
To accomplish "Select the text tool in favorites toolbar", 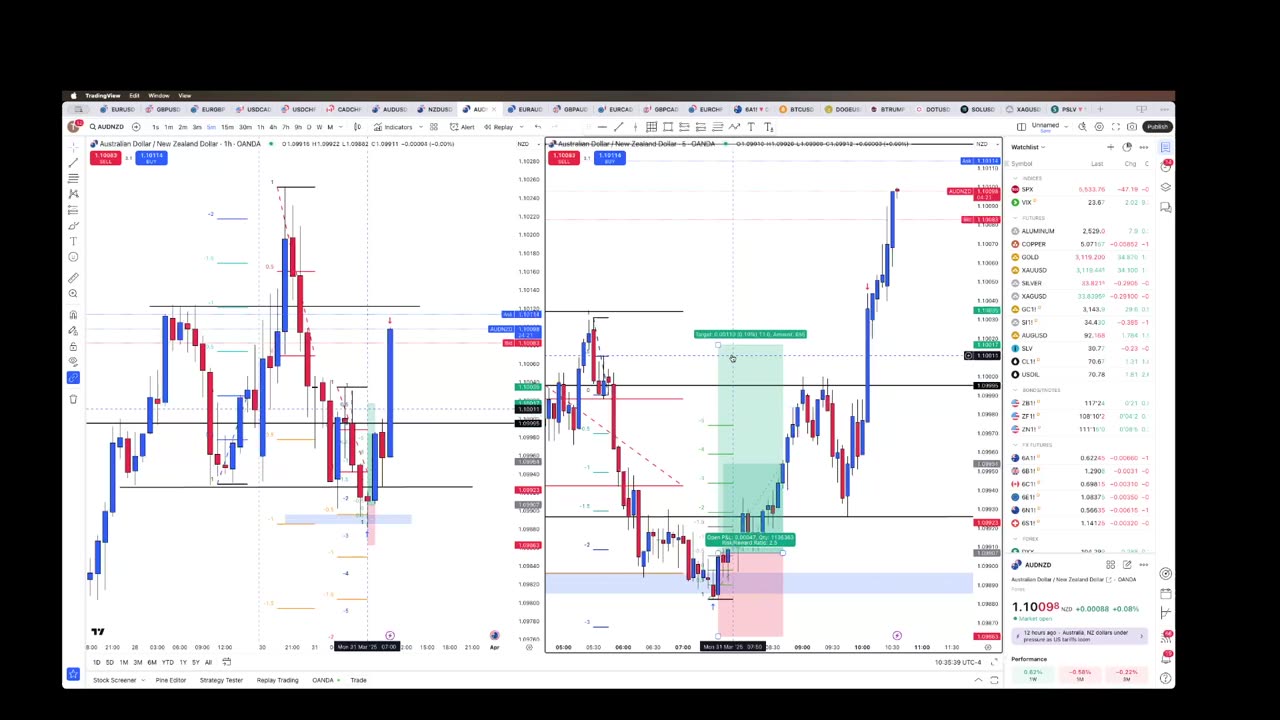I will click(x=751, y=127).
